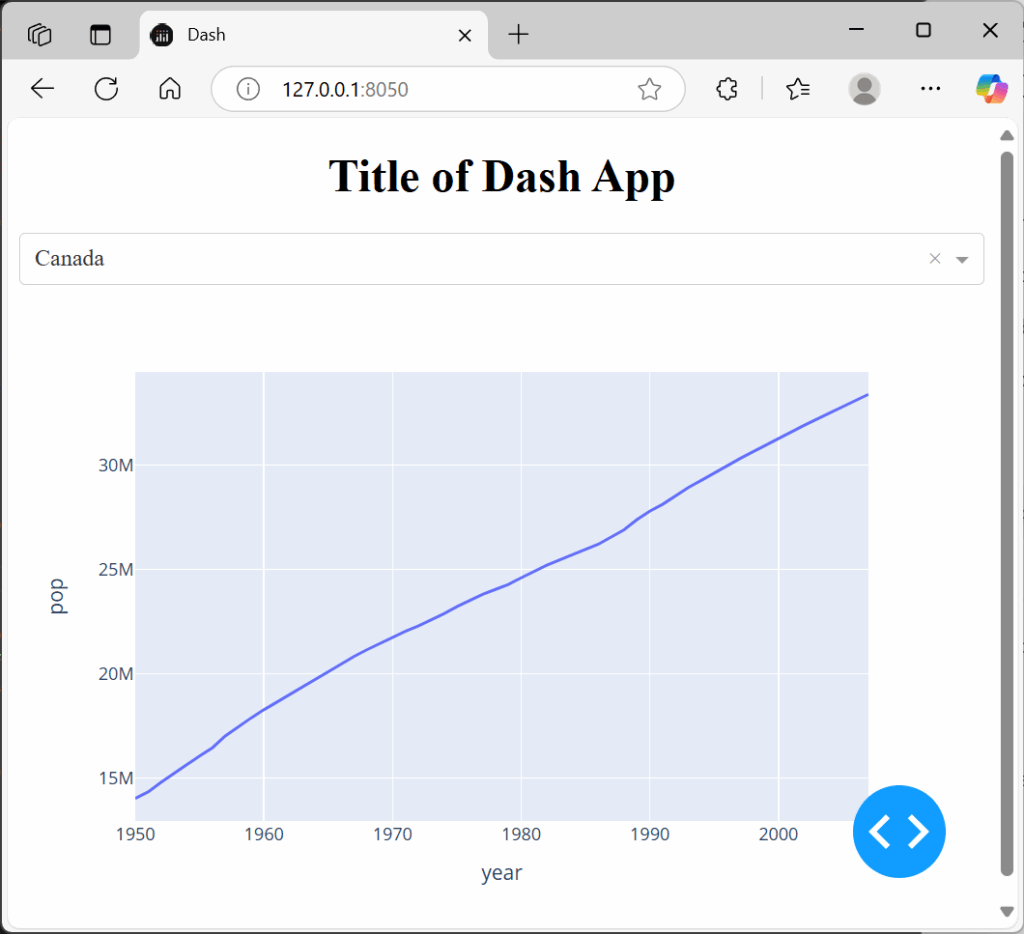Expand the country dropdown arrow

[x=962, y=260]
